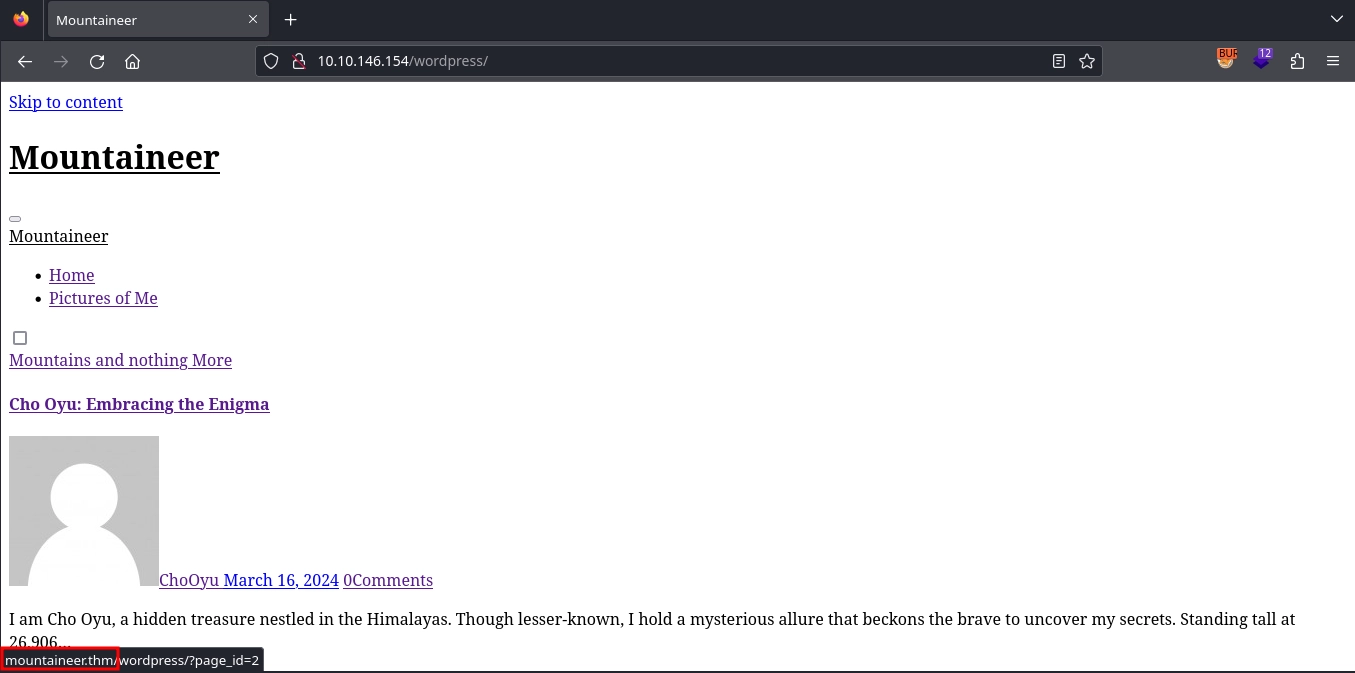
Task: Toggle reader view in the address bar
Action: click(1059, 62)
